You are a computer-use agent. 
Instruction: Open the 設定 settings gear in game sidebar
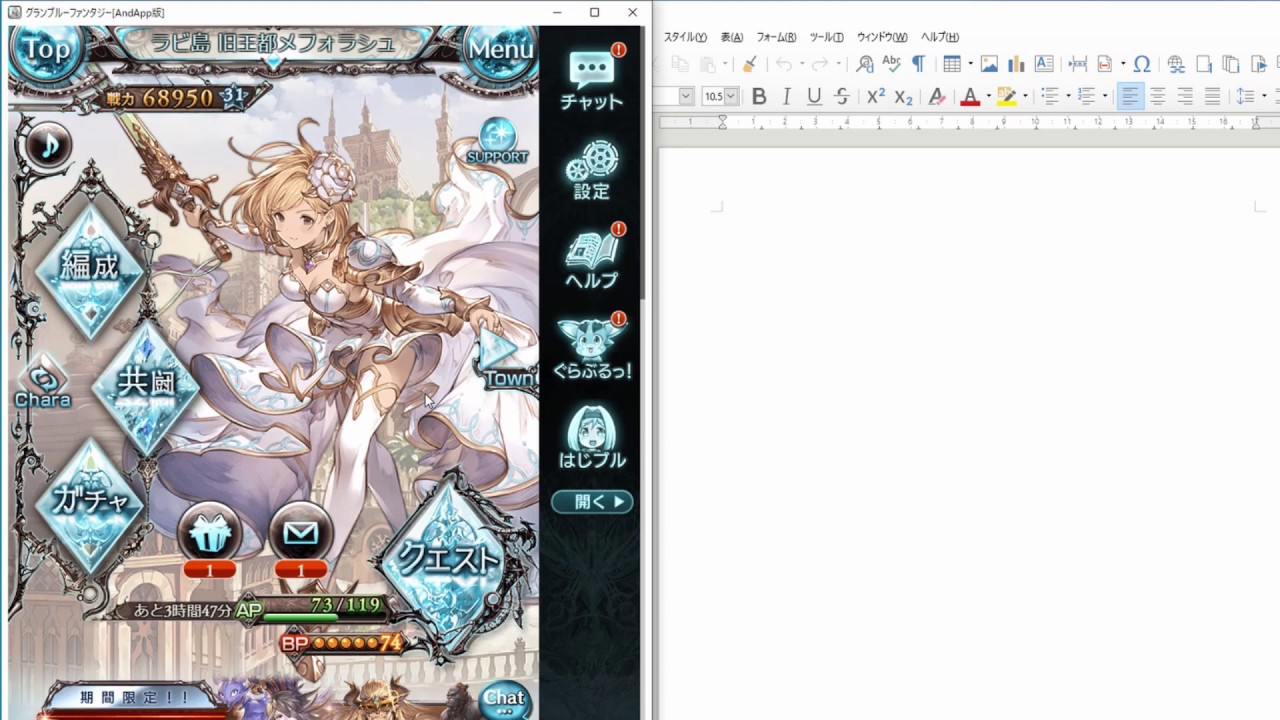point(592,170)
